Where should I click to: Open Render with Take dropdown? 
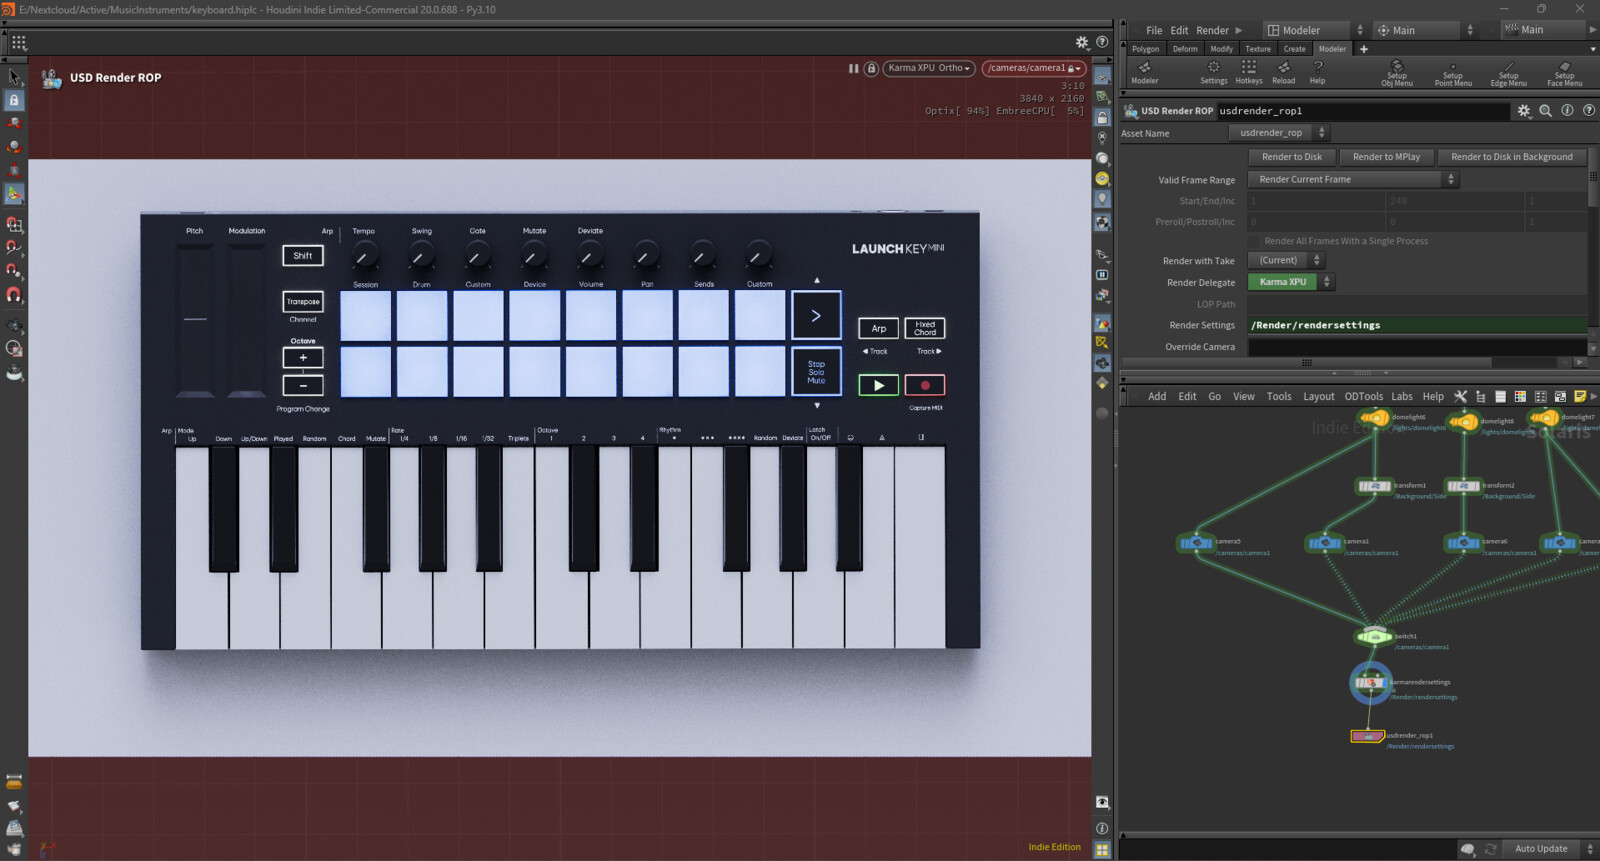tap(1285, 260)
